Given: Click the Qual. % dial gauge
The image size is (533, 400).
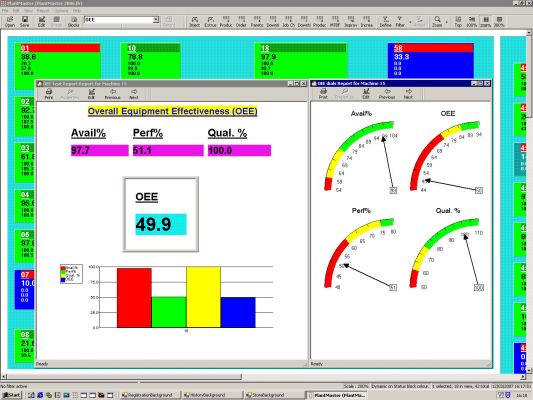Looking at the screenshot, I should point(447,253).
